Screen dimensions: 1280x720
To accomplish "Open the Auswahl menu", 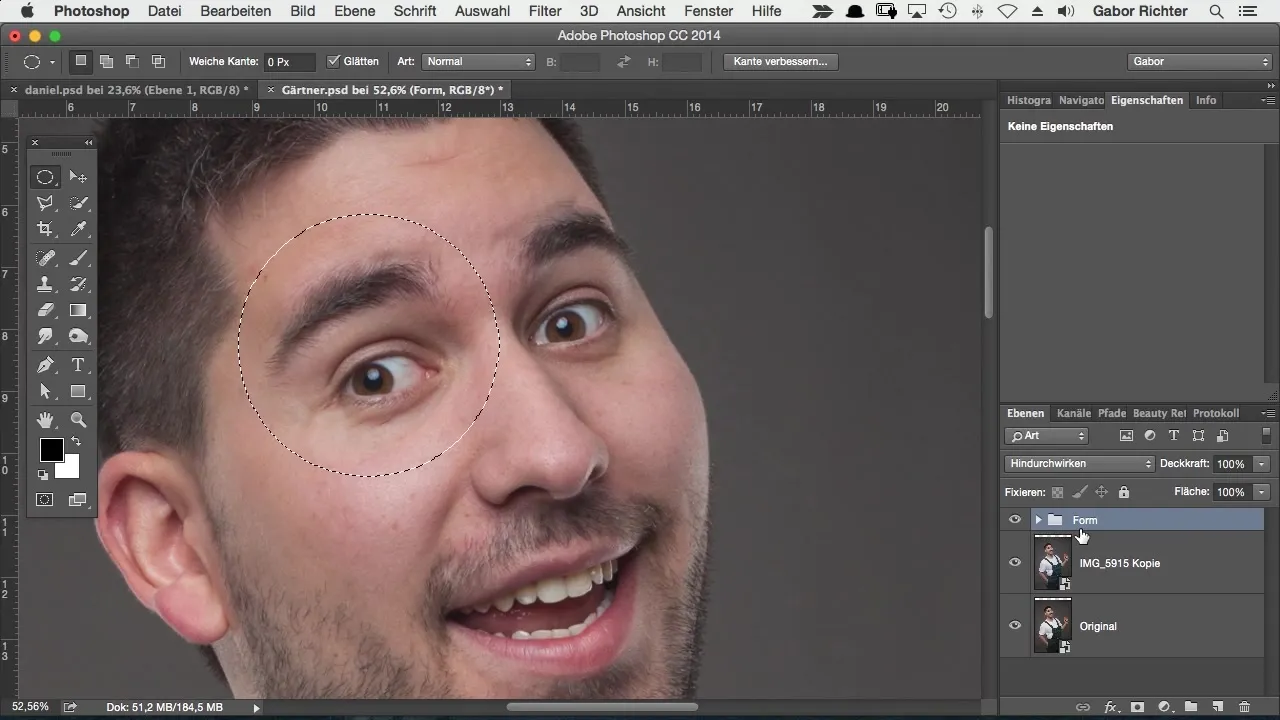I will coord(481,11).
